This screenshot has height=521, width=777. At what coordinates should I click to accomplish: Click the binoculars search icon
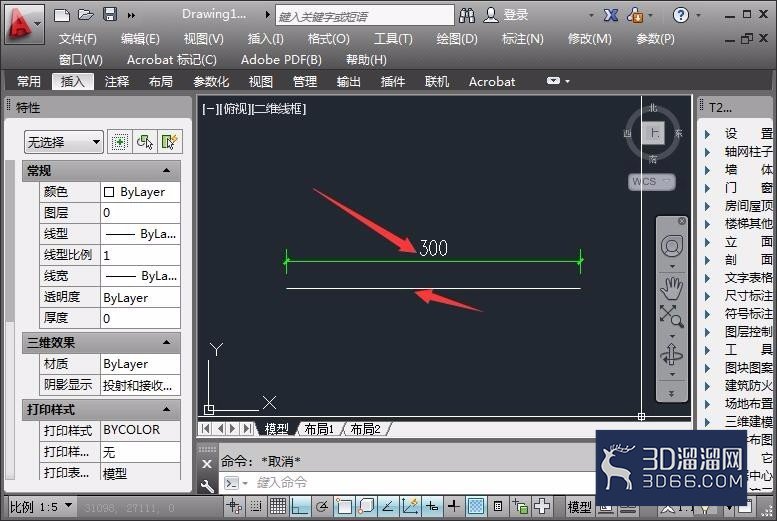[467, 15]
